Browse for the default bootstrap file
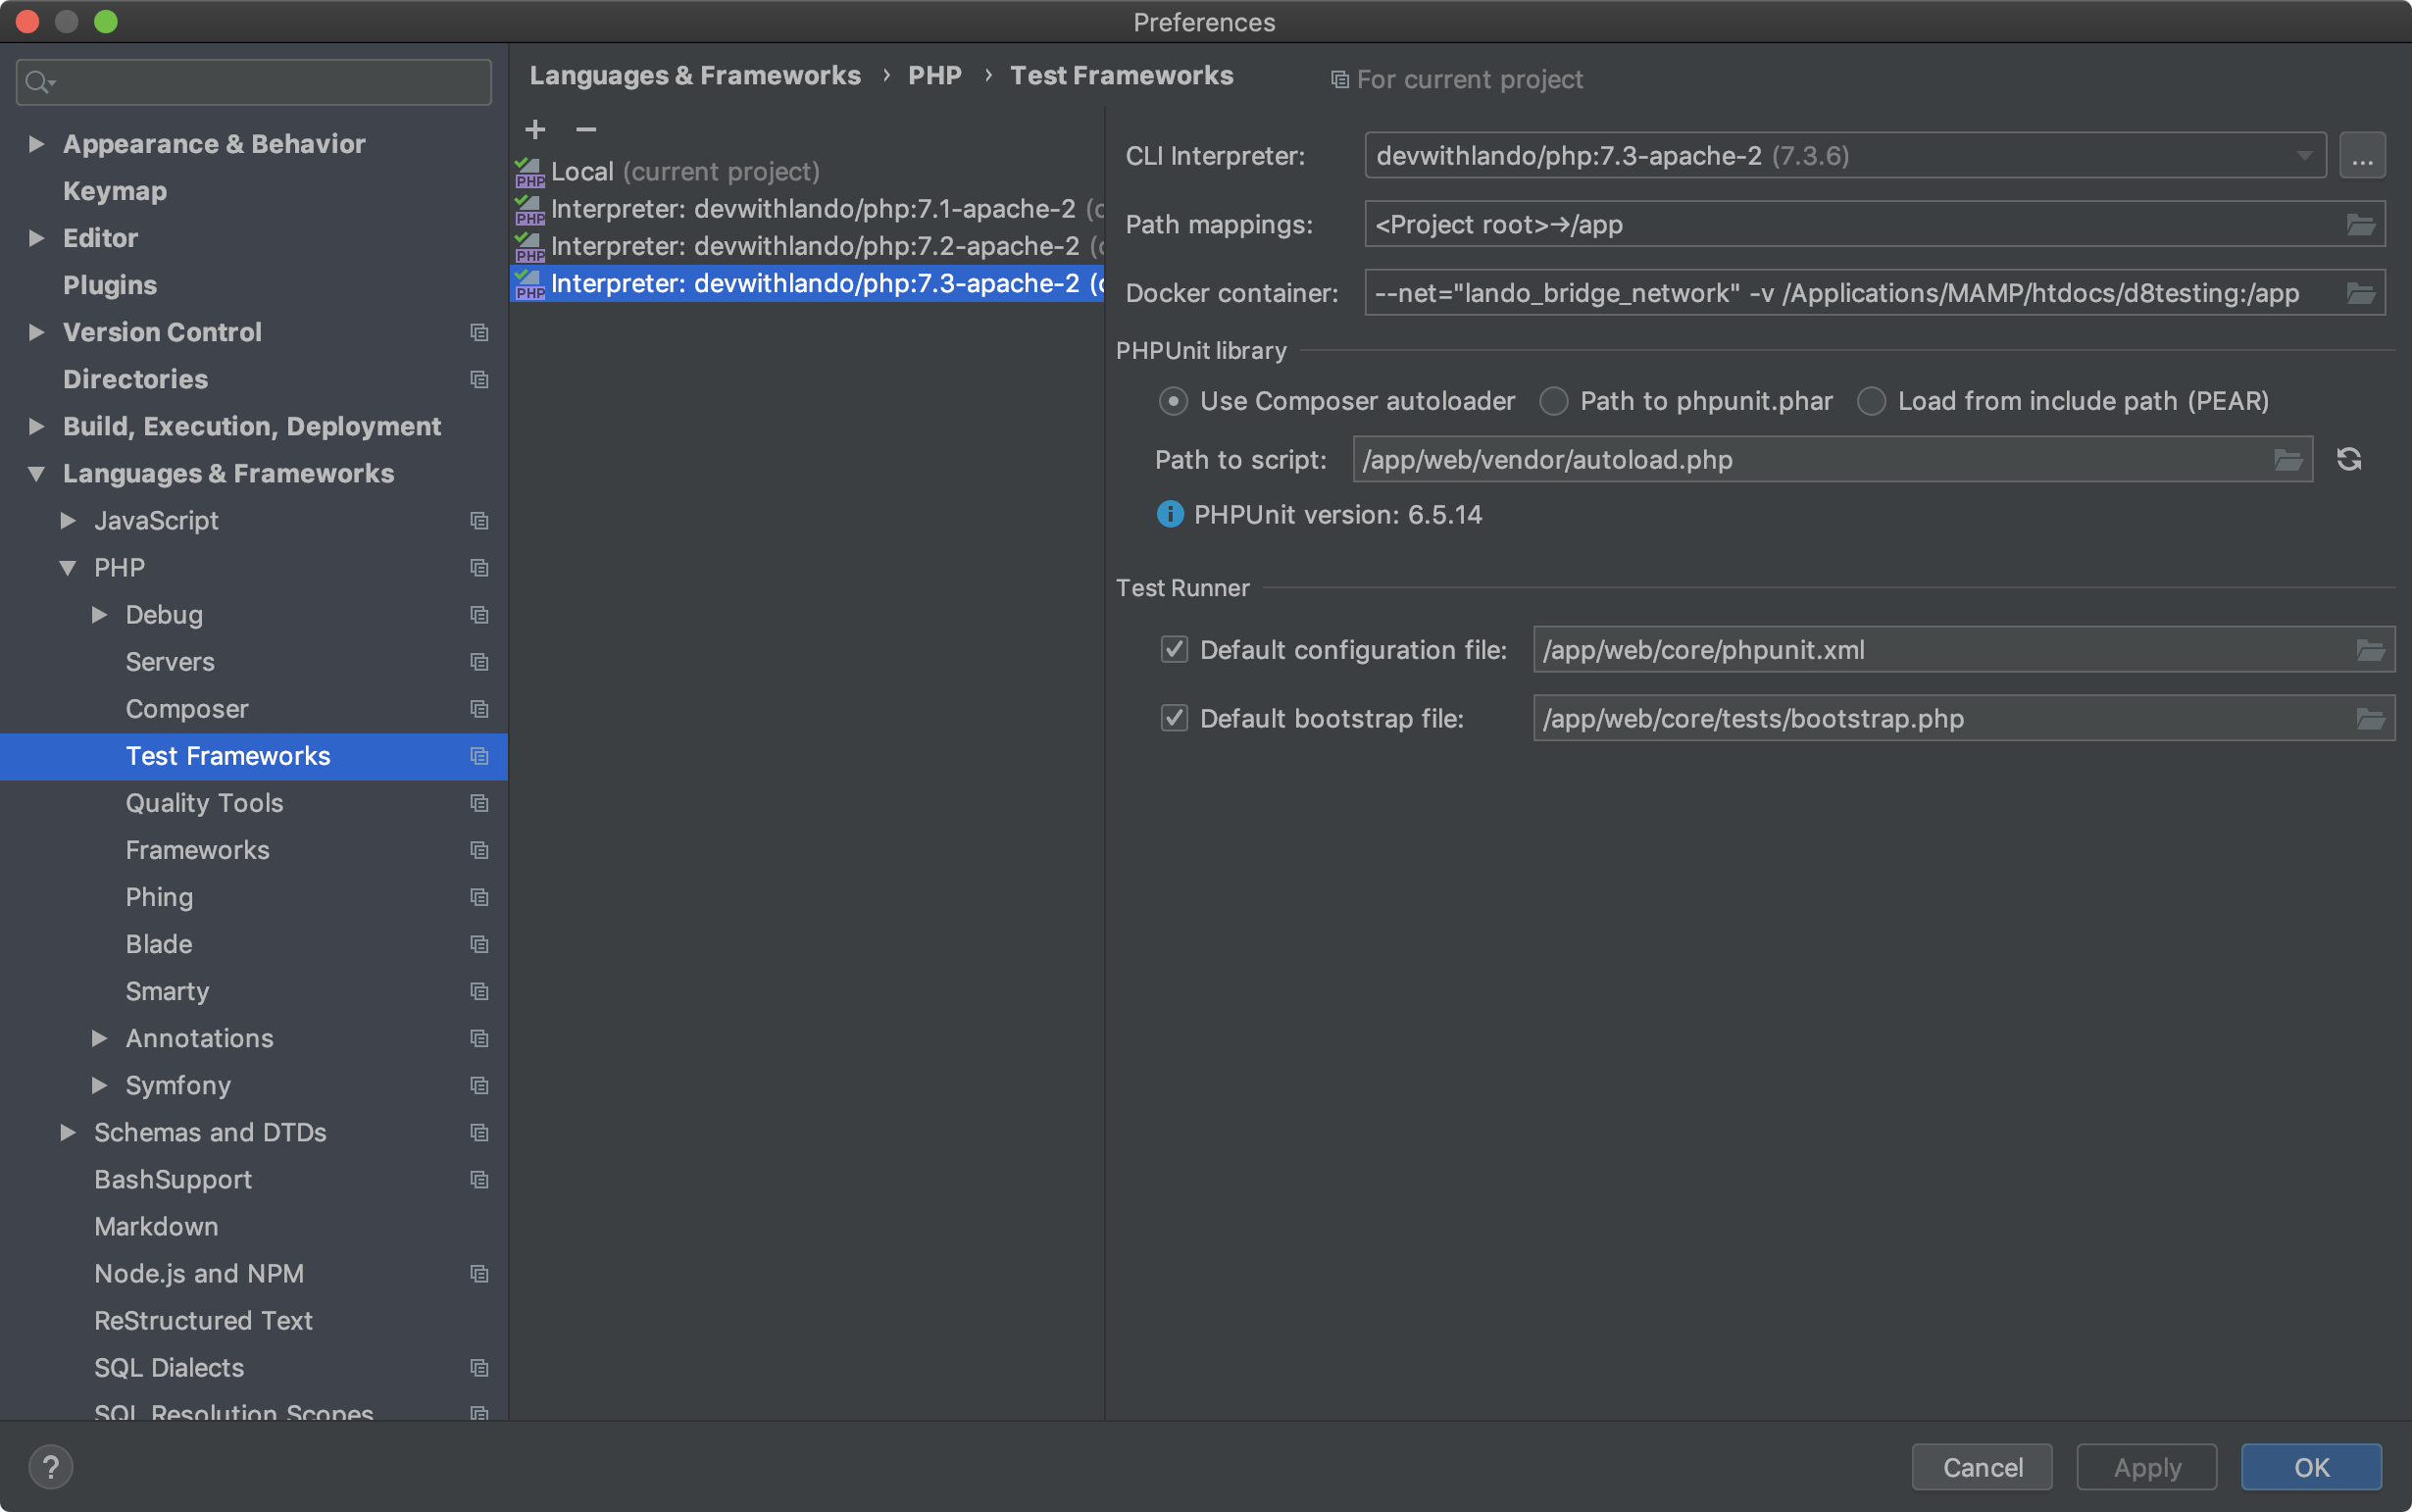 point(2370,719)
